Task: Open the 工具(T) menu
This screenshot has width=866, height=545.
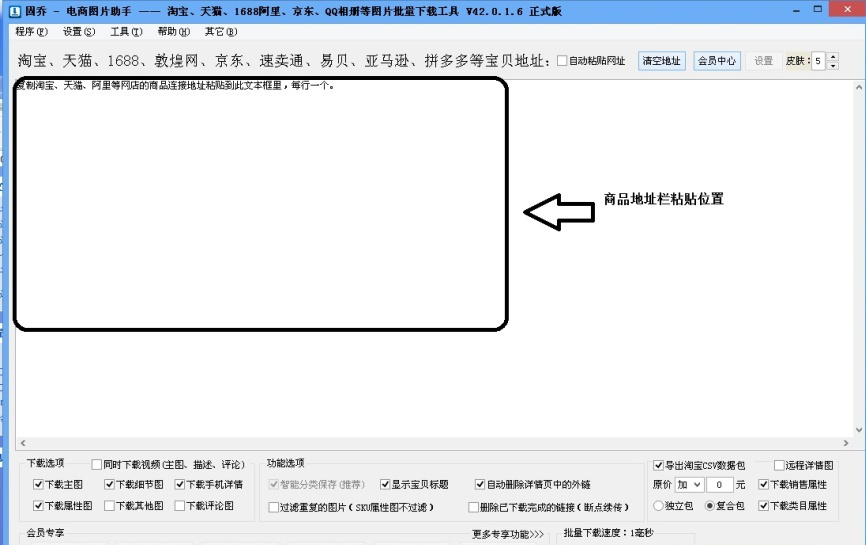Action: (x=126, y=31)
